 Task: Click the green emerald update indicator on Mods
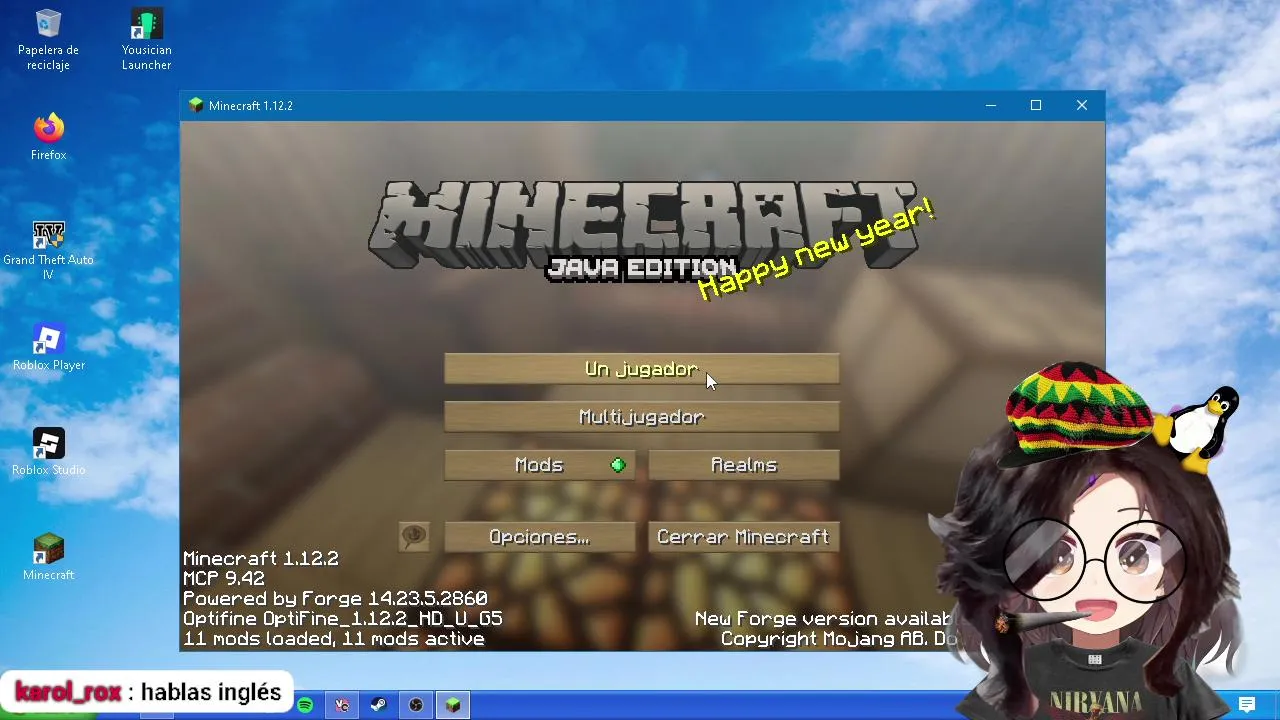coord(618,465)
